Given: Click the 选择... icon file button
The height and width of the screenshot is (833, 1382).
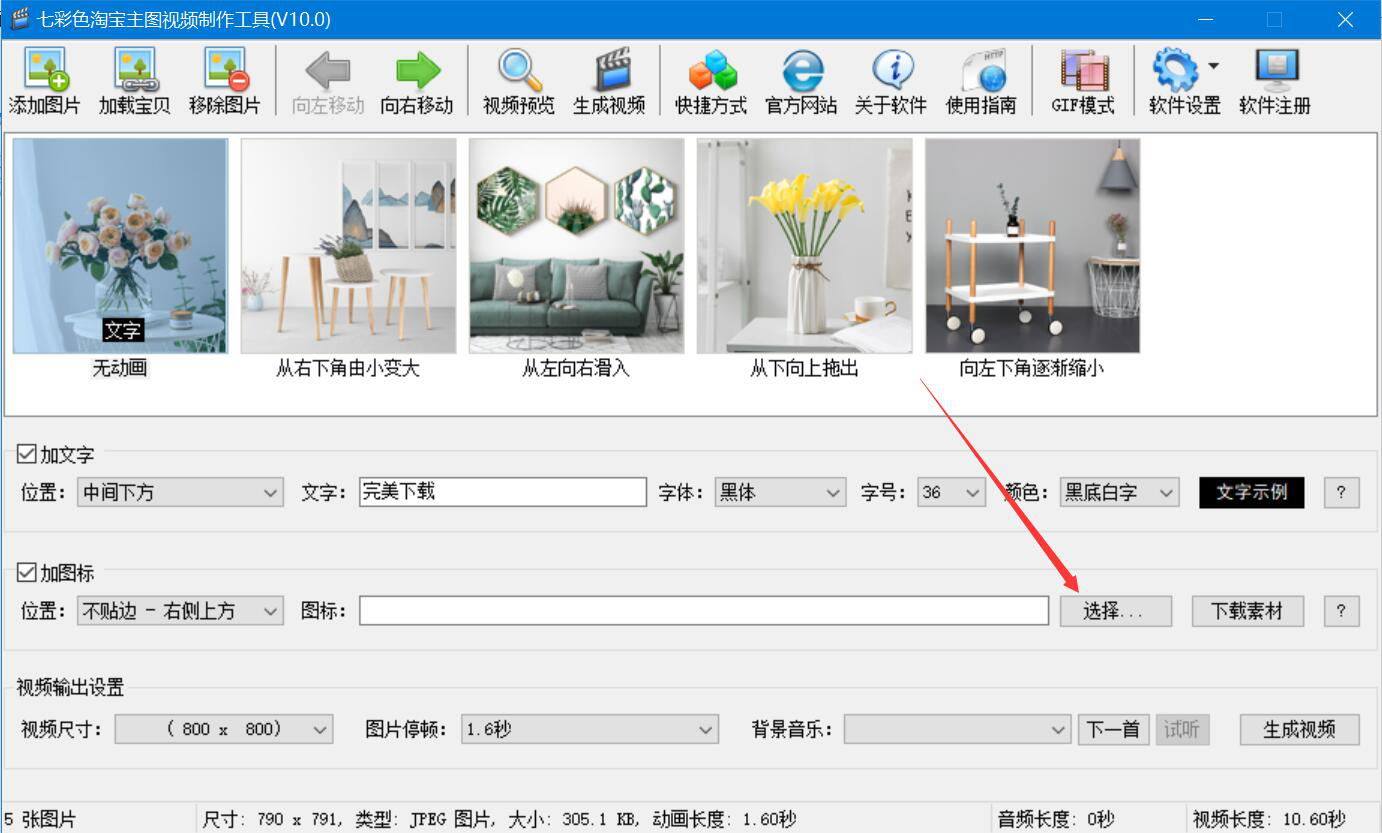Looking at the screenshot, I should [1116, 611].
